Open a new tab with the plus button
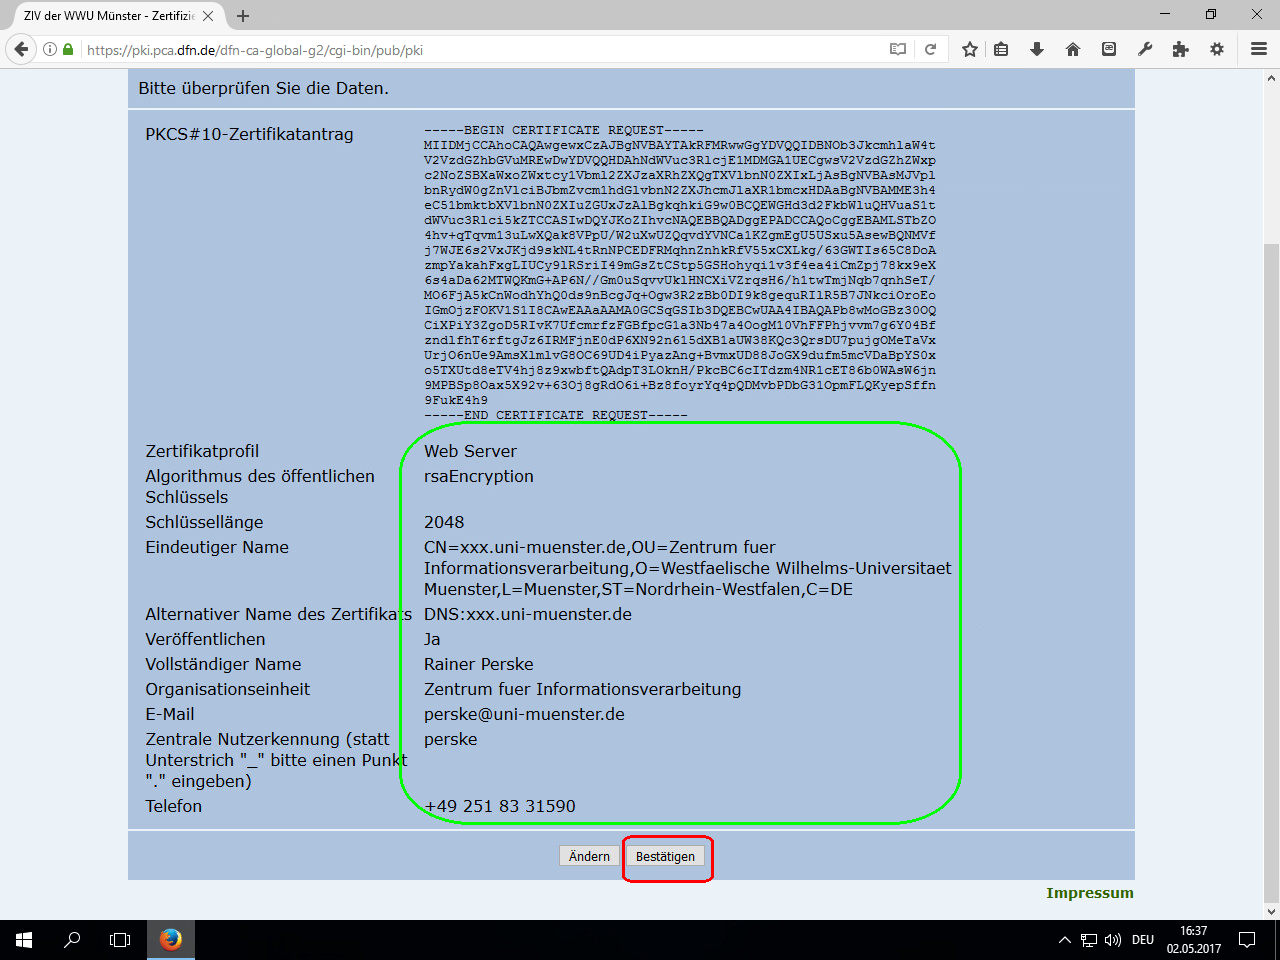Image resolution: width=1280 pixels, height=960 pixels. tap(243, 16)
